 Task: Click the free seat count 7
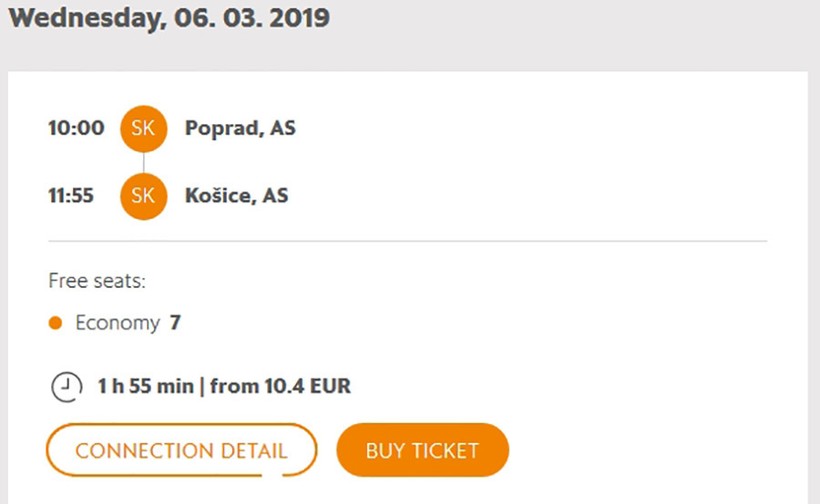pyautogui.click(x=175, y=323)
